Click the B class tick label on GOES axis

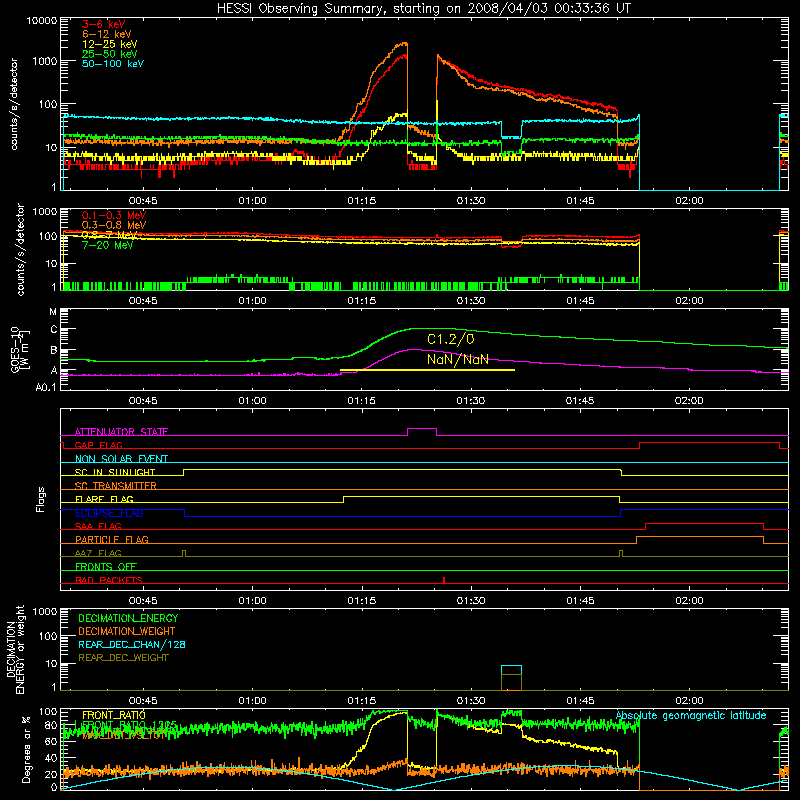click(54, 351)
